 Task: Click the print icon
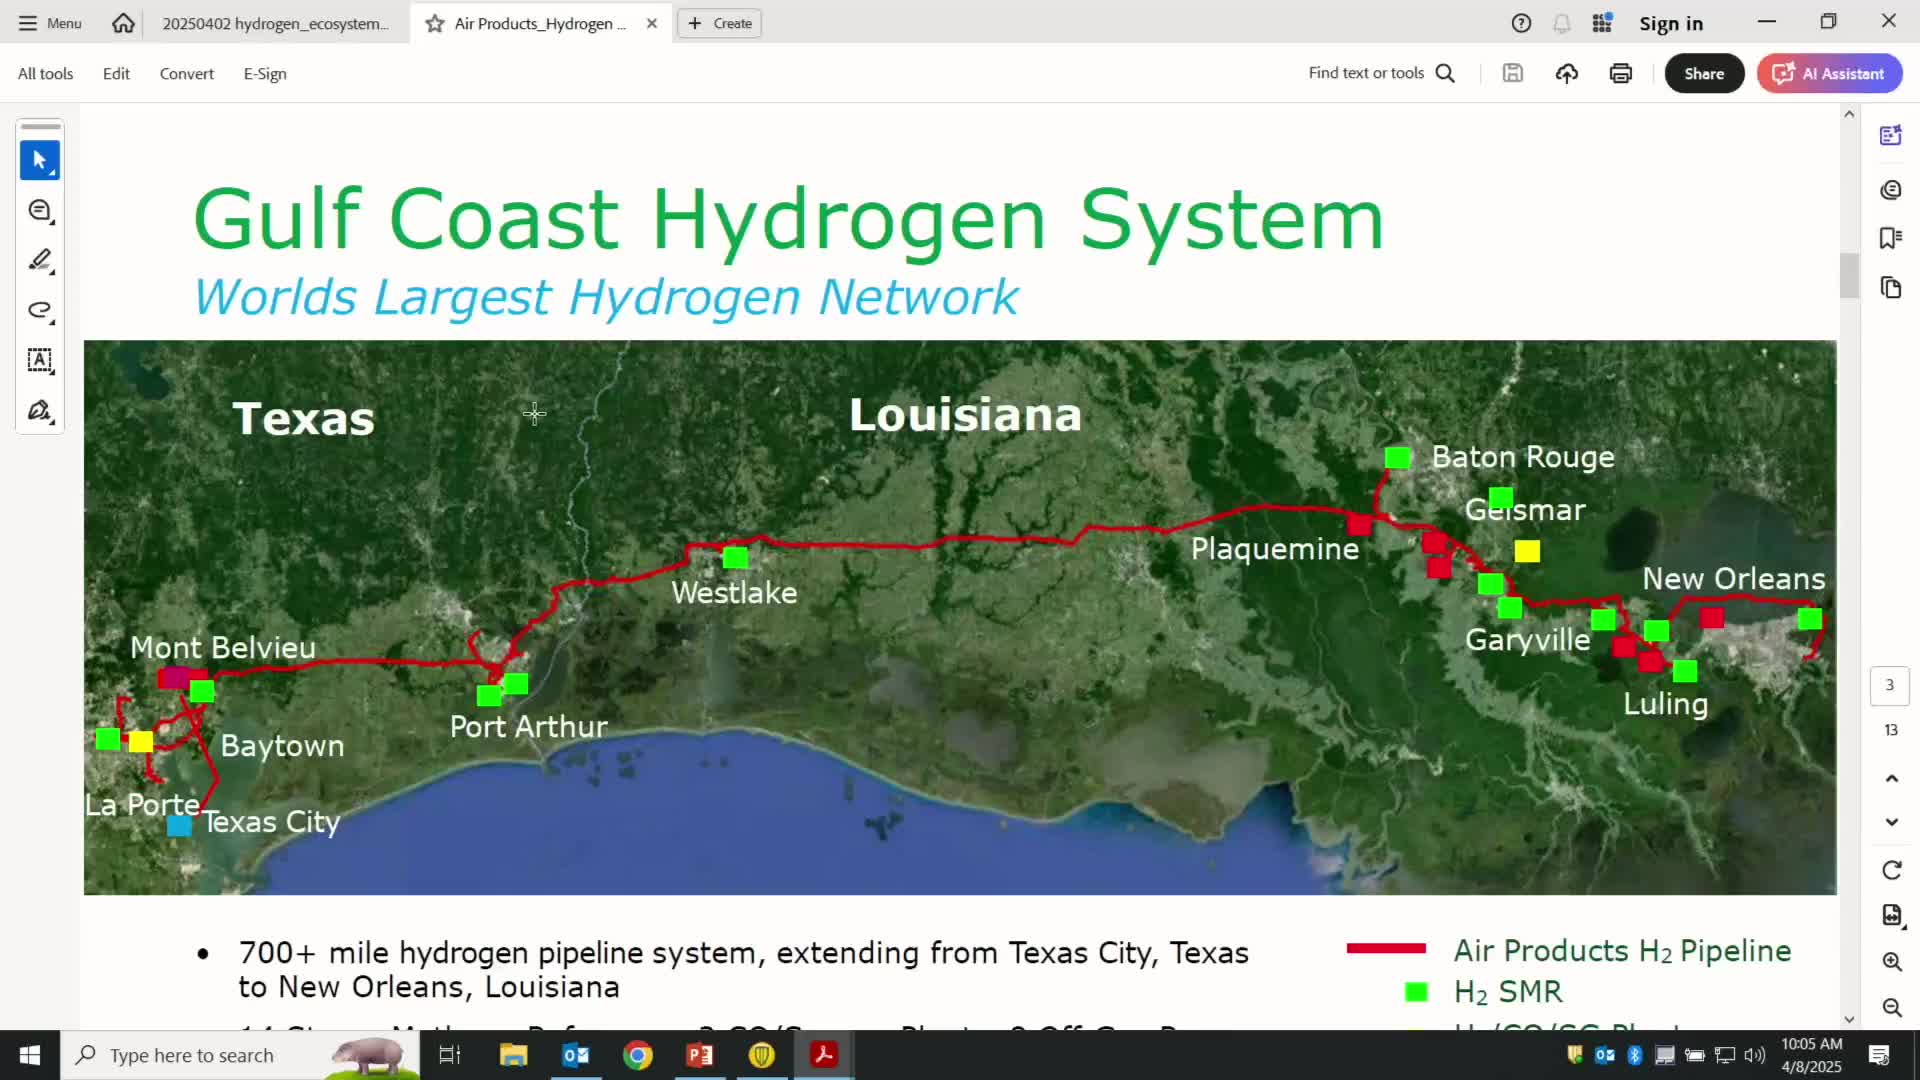tap(1620, 73)
